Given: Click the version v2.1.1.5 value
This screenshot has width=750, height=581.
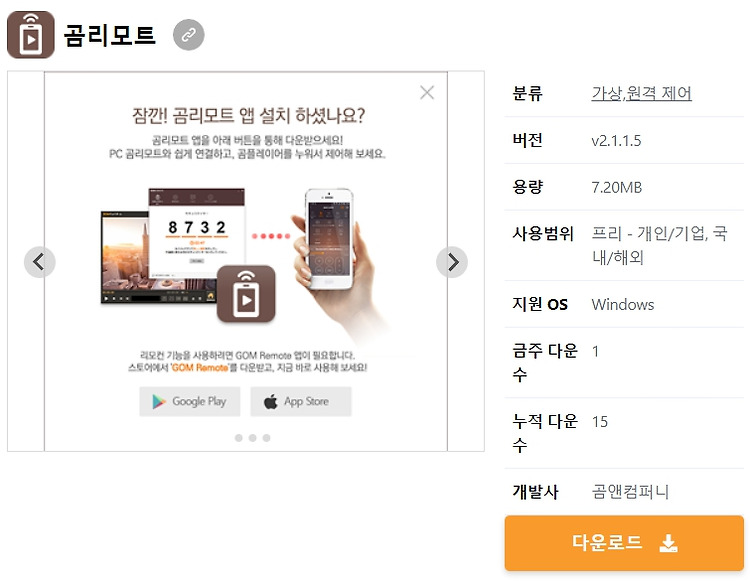Looking at the screenshot, I should 616,141.
